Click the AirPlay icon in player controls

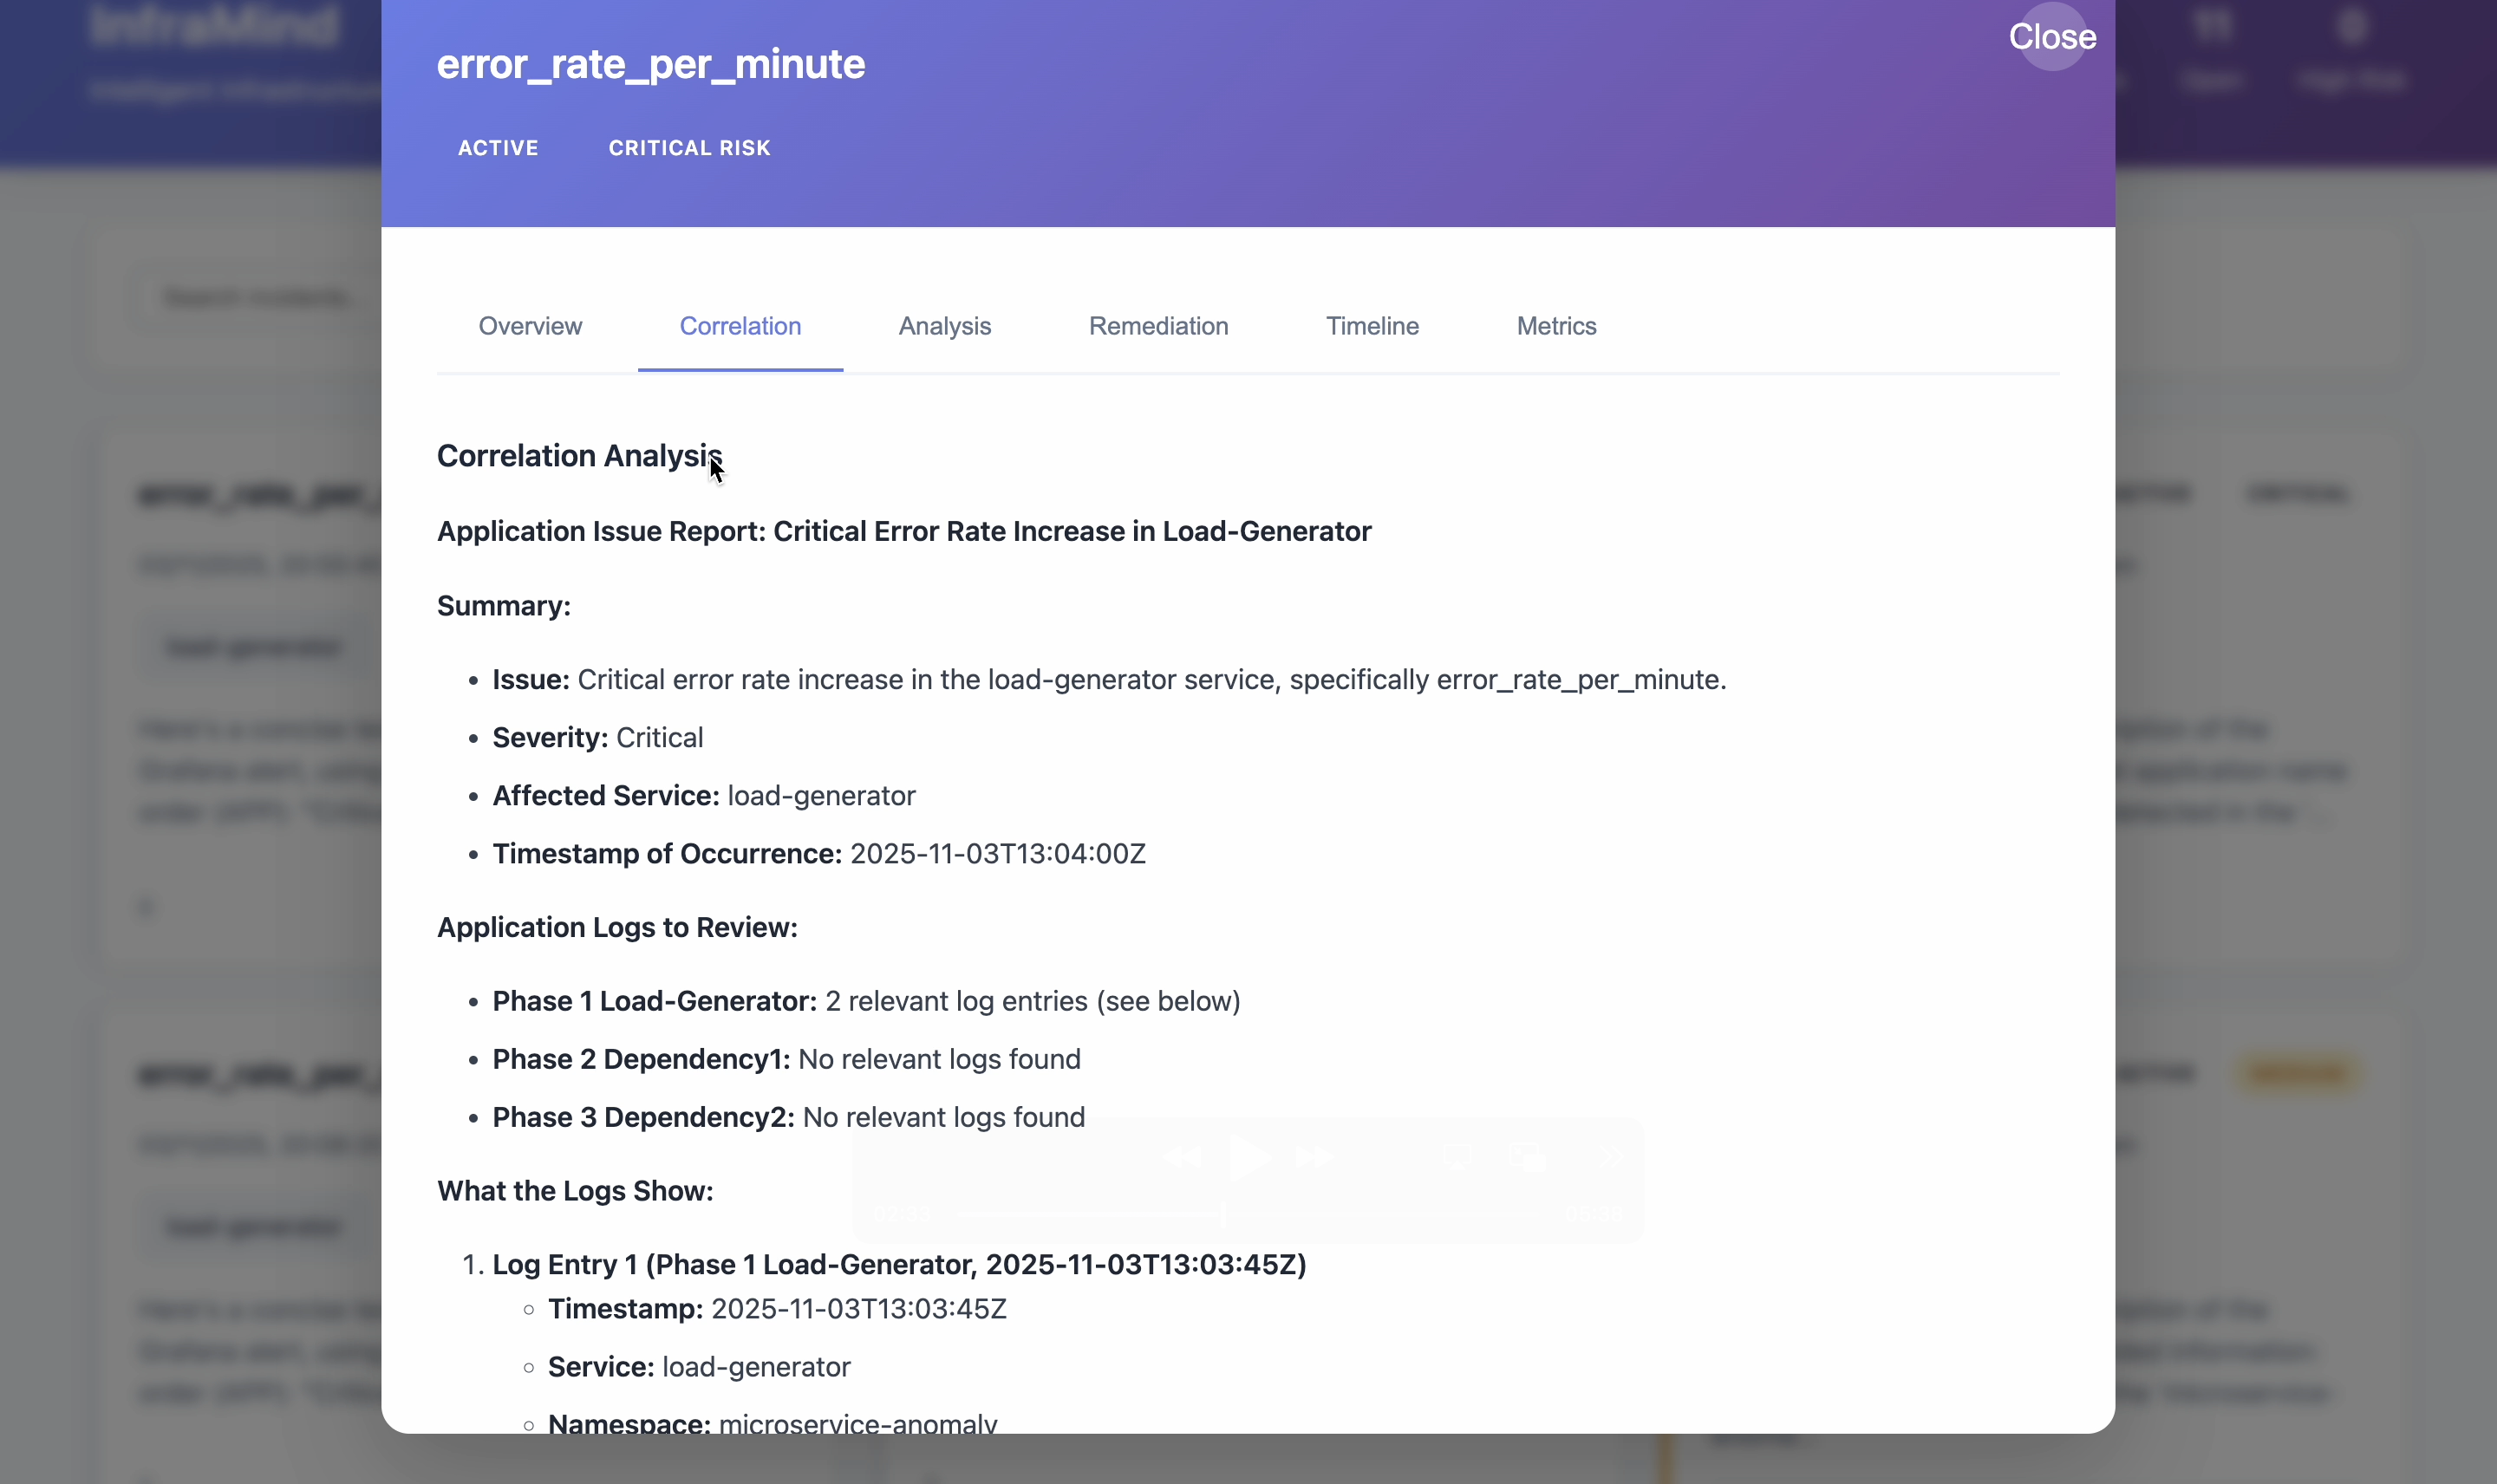[1458, 1157]
